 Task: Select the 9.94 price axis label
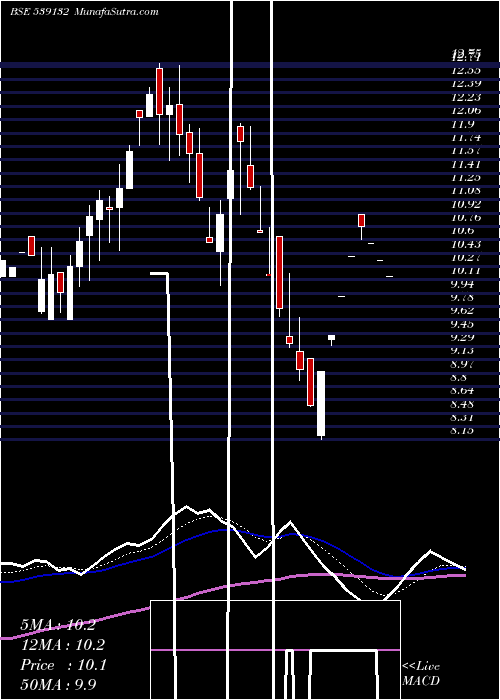(462, 284)
